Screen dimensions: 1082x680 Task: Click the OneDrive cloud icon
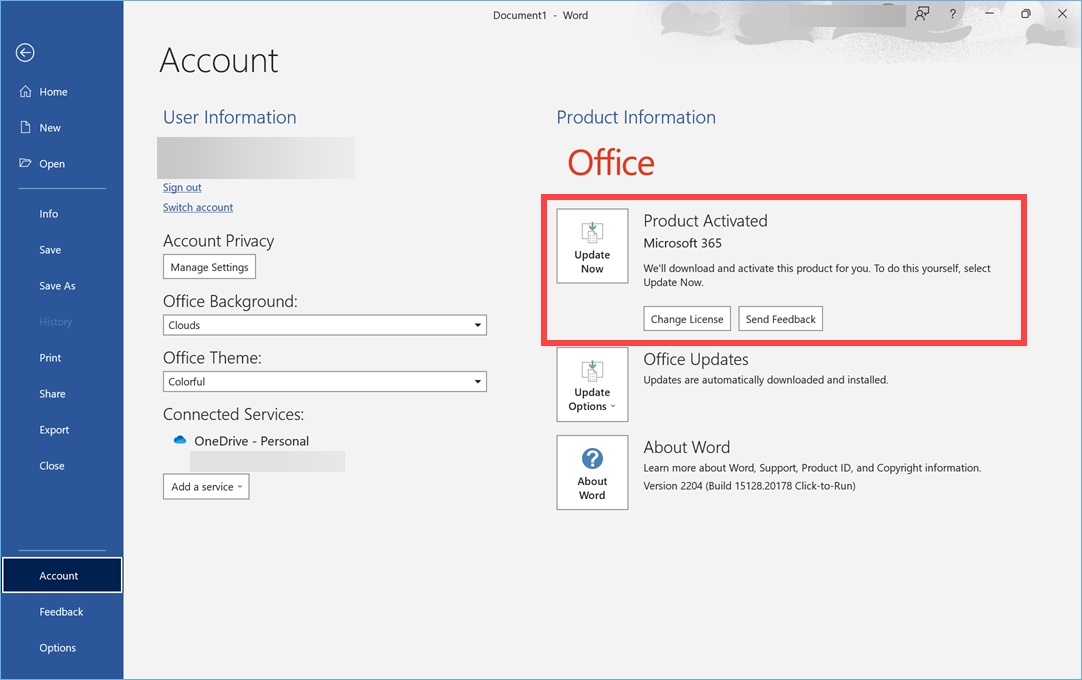click(x=180, y=440)
